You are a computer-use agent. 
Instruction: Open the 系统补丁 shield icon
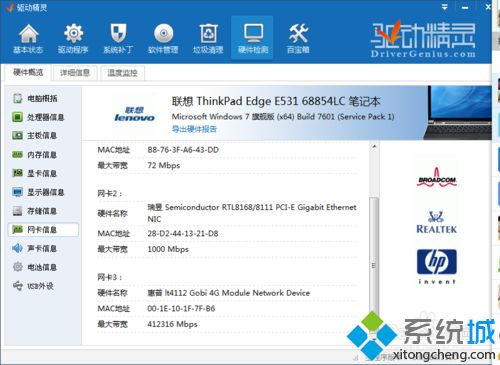tap(118, 38)
